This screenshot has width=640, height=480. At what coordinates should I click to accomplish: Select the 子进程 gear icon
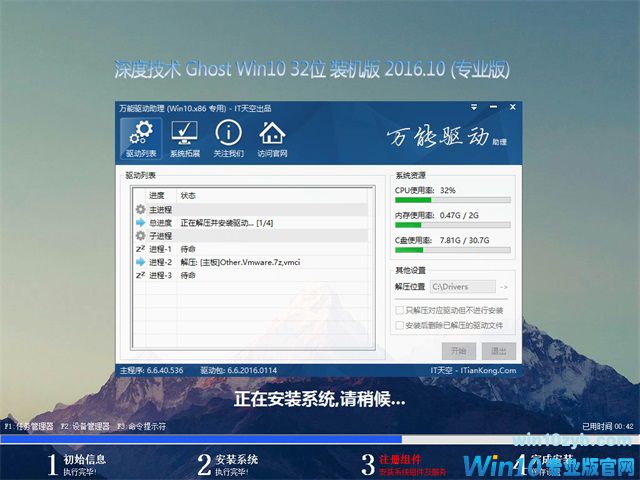point(140,236)
